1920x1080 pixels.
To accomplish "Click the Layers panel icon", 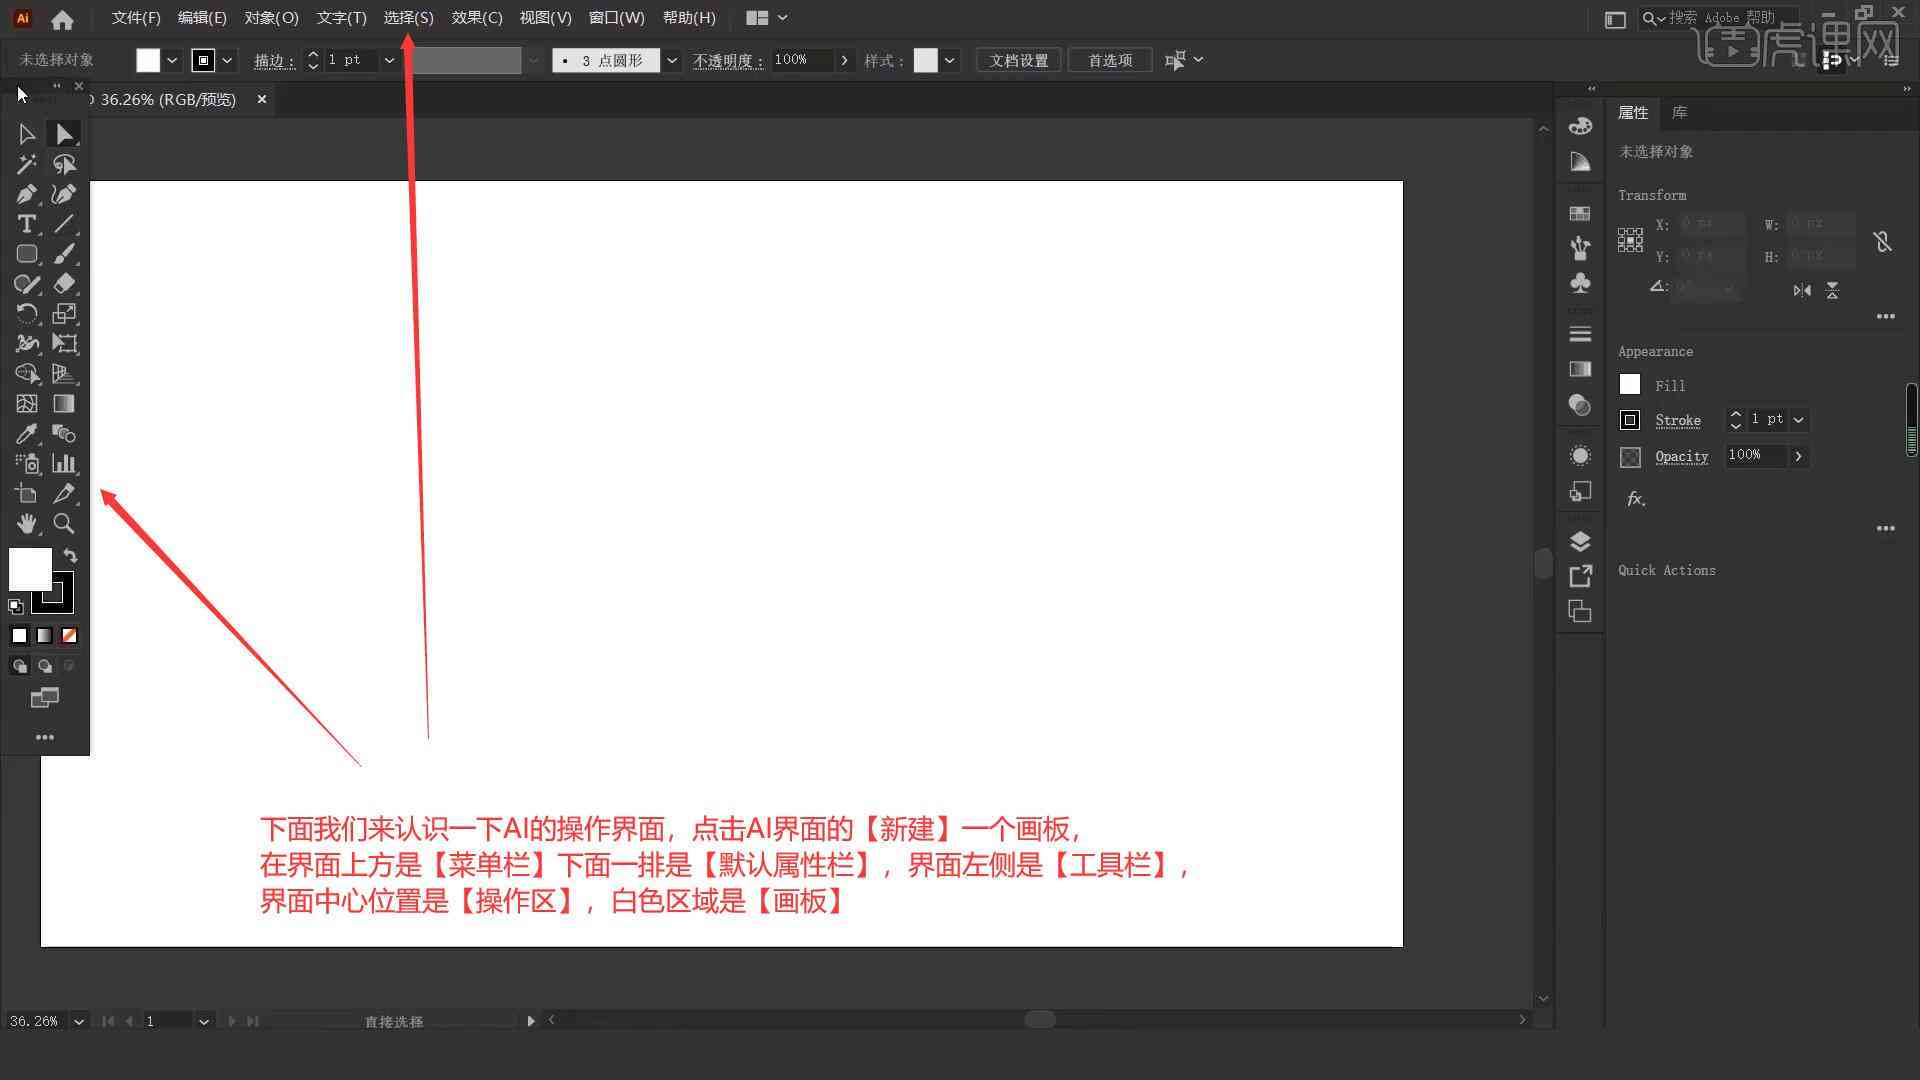I will click(1580, 541).
